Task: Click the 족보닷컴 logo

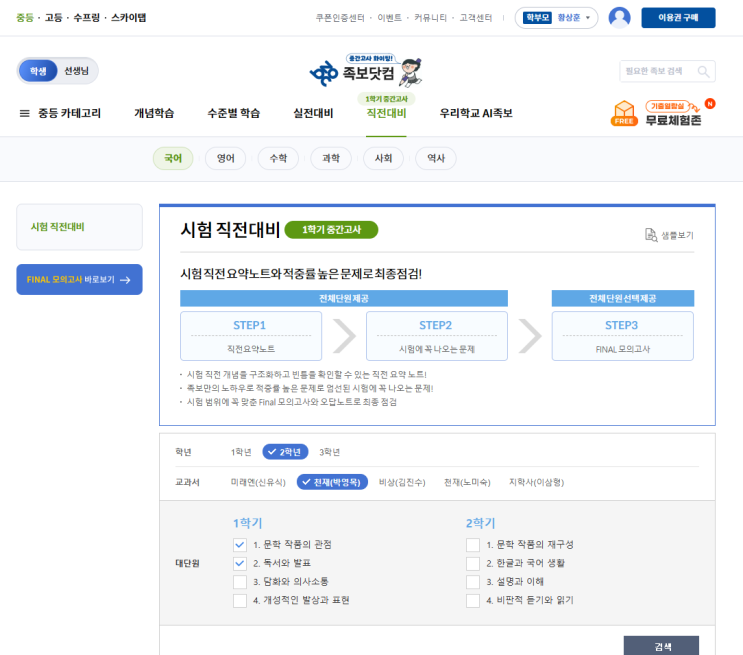Action: pos(352,73)
